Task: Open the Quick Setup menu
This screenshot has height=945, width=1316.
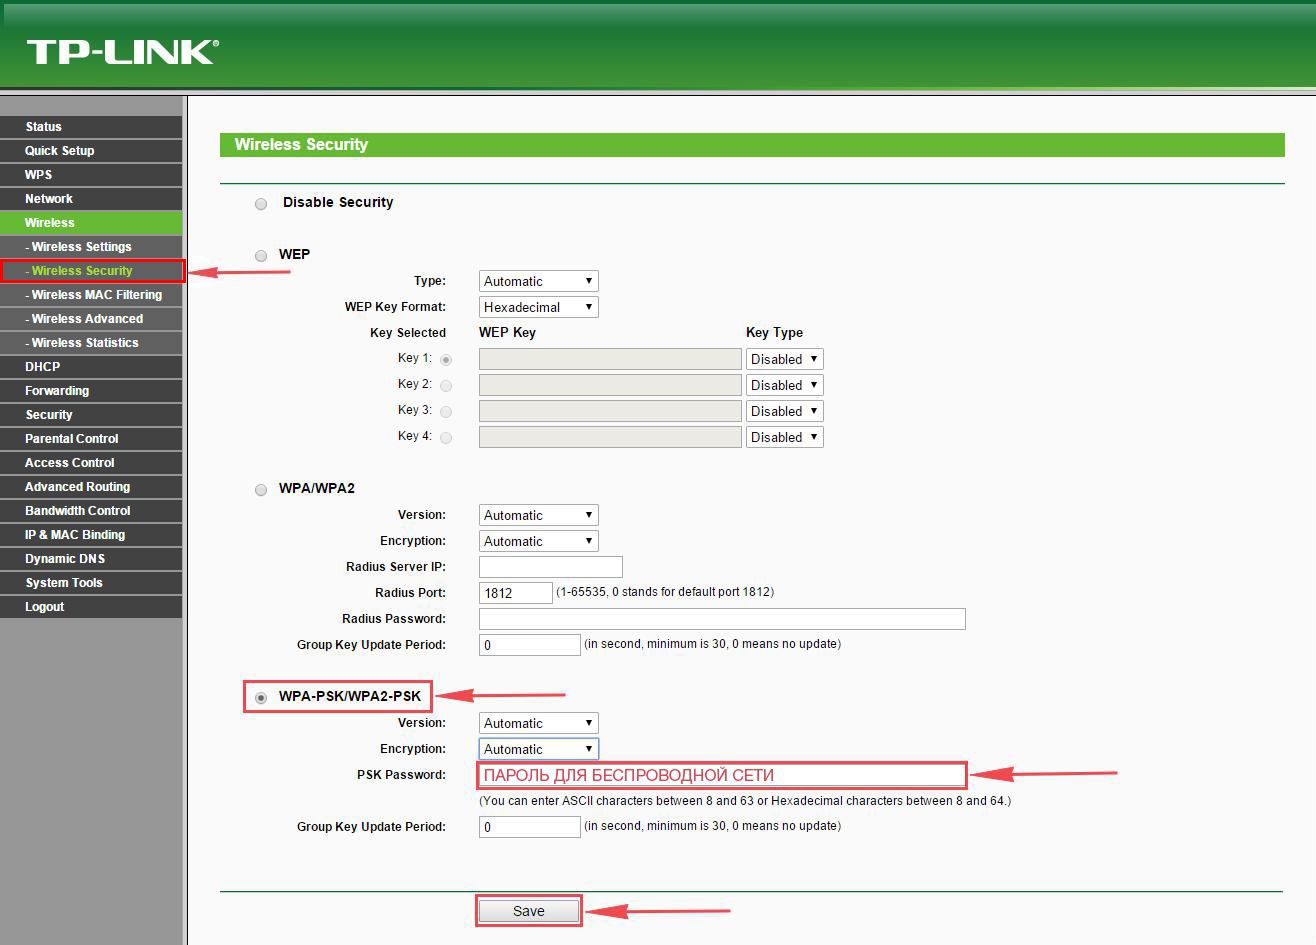Action: coord(91,151)
